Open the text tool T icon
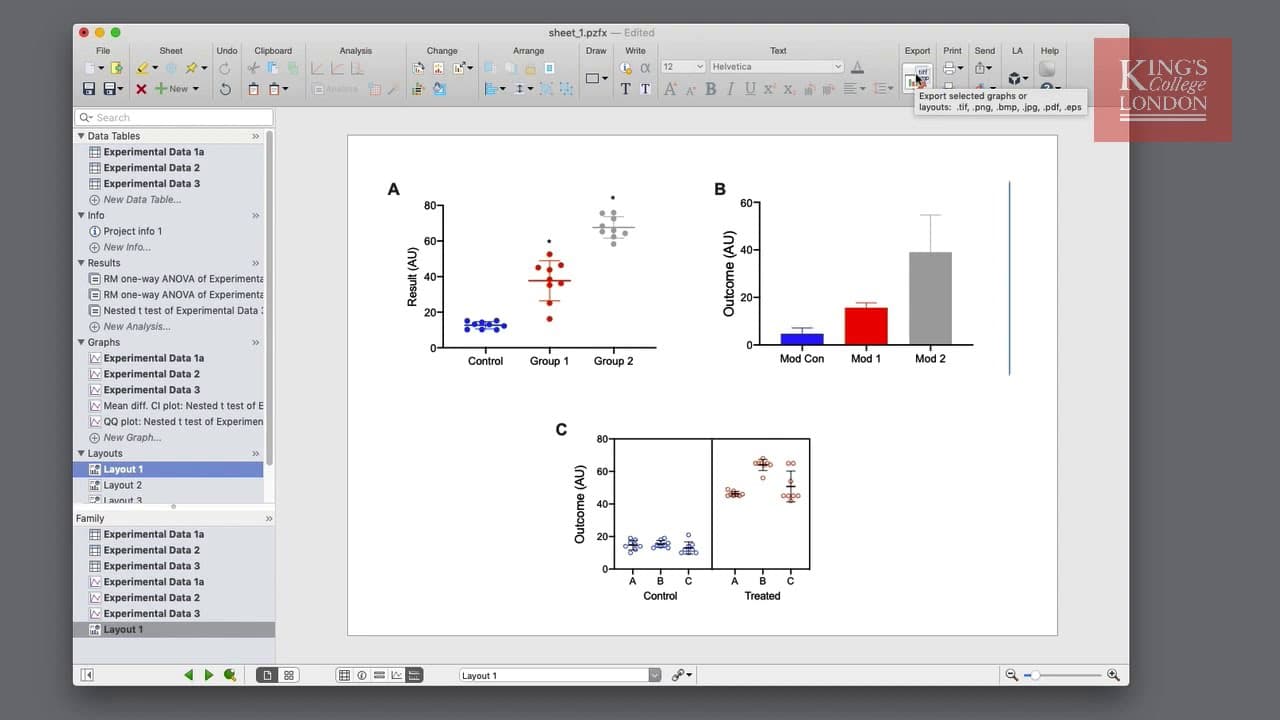This screenshot has height=720, width=1280. coord(626,89)
